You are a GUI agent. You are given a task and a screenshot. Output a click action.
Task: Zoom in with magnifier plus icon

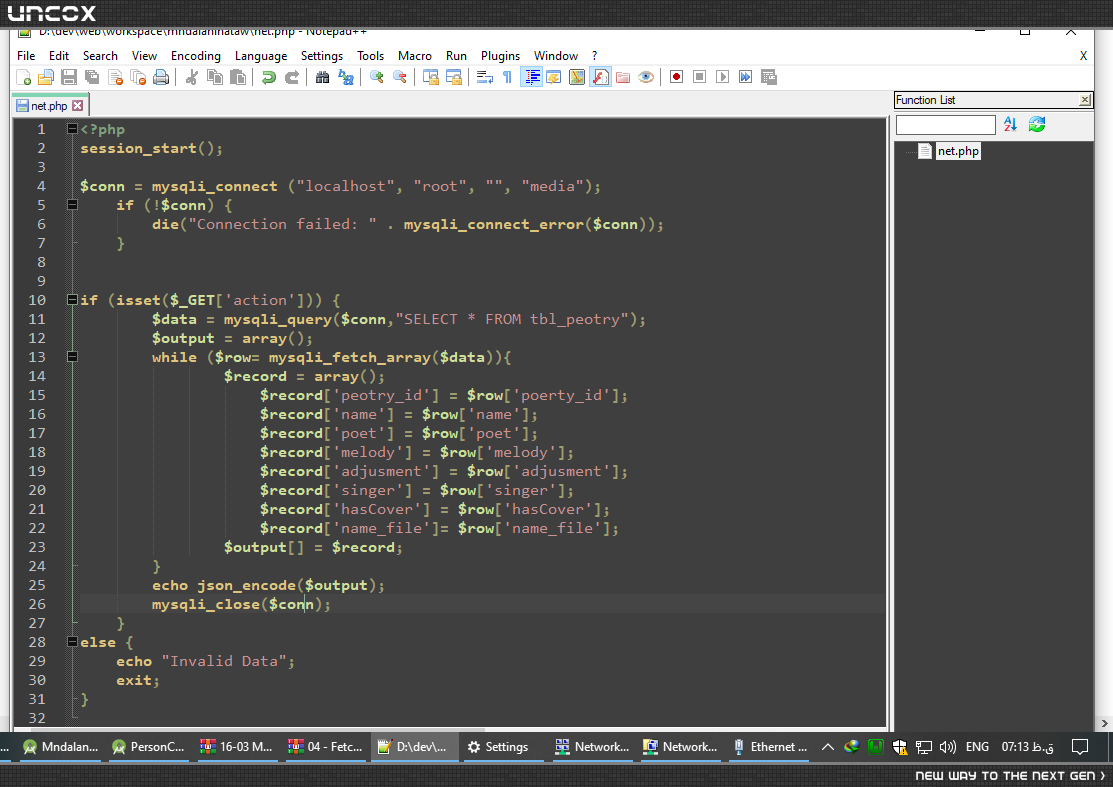click(376, 77)
